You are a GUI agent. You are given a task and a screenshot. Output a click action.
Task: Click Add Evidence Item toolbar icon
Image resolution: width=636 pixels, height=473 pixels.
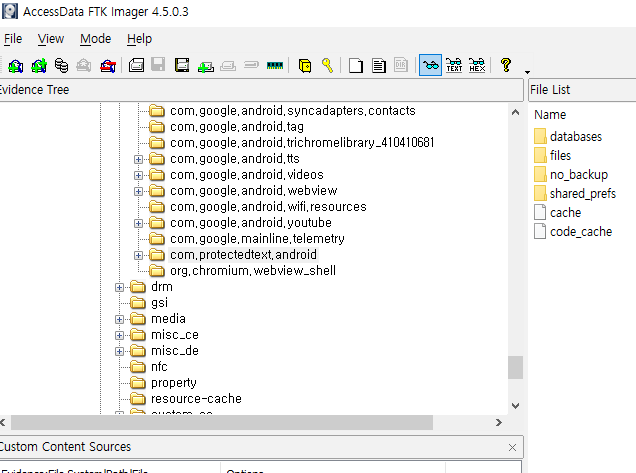(x=15, y=65)
